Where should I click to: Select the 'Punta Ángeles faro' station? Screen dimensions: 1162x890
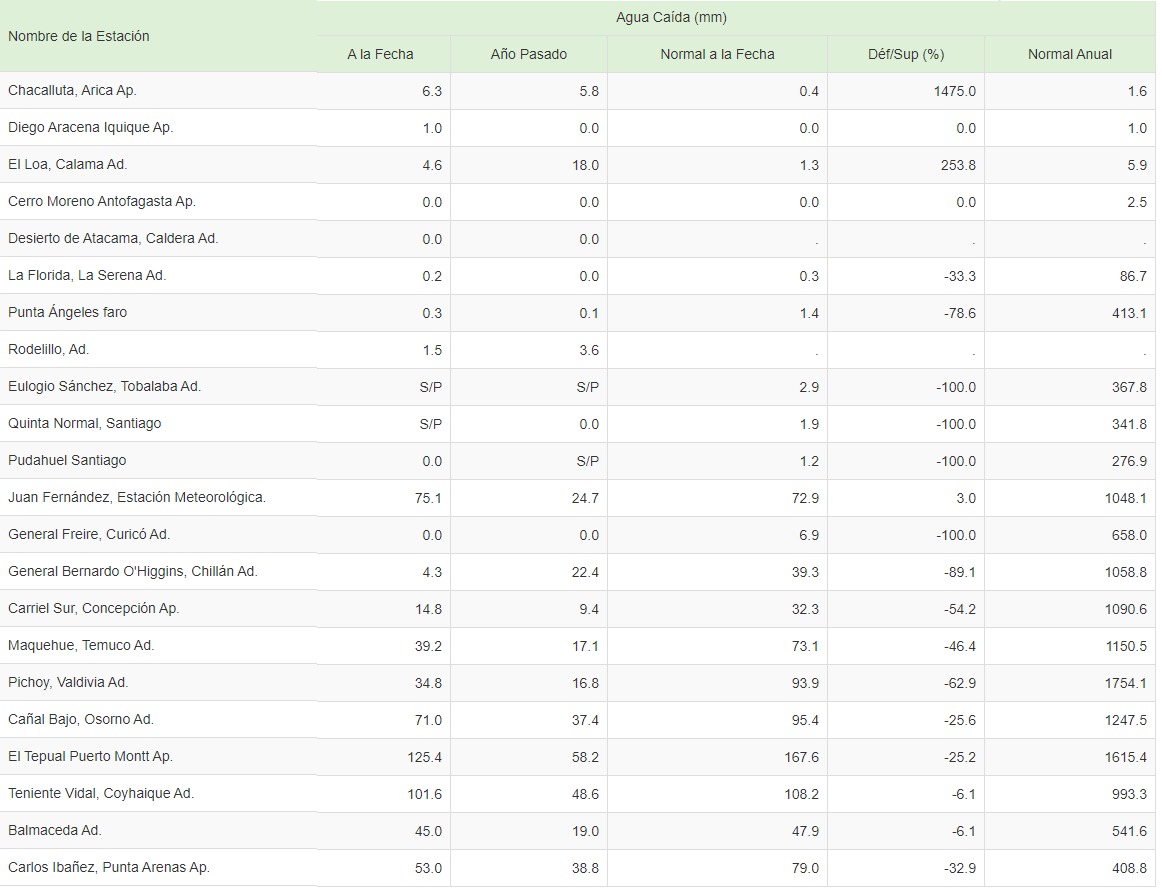[68, 313]
